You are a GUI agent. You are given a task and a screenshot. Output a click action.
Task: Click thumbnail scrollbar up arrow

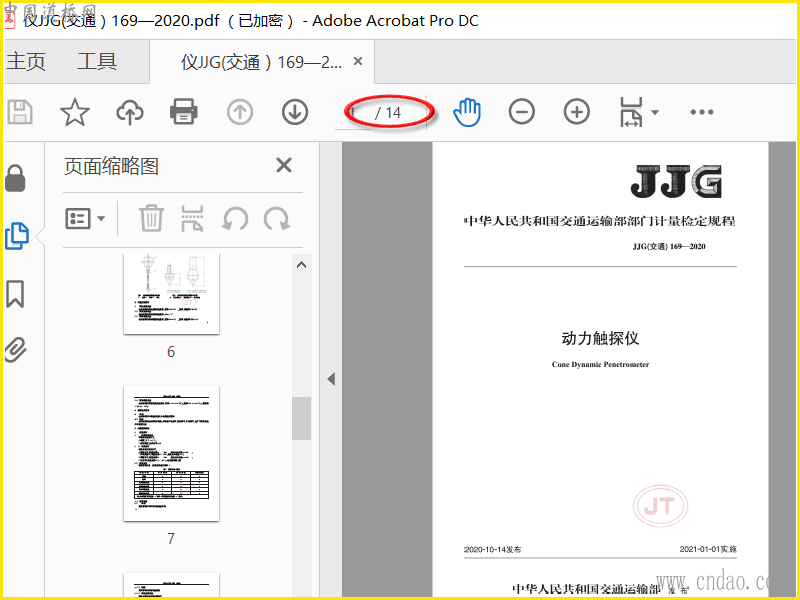[x=302, y=264]
